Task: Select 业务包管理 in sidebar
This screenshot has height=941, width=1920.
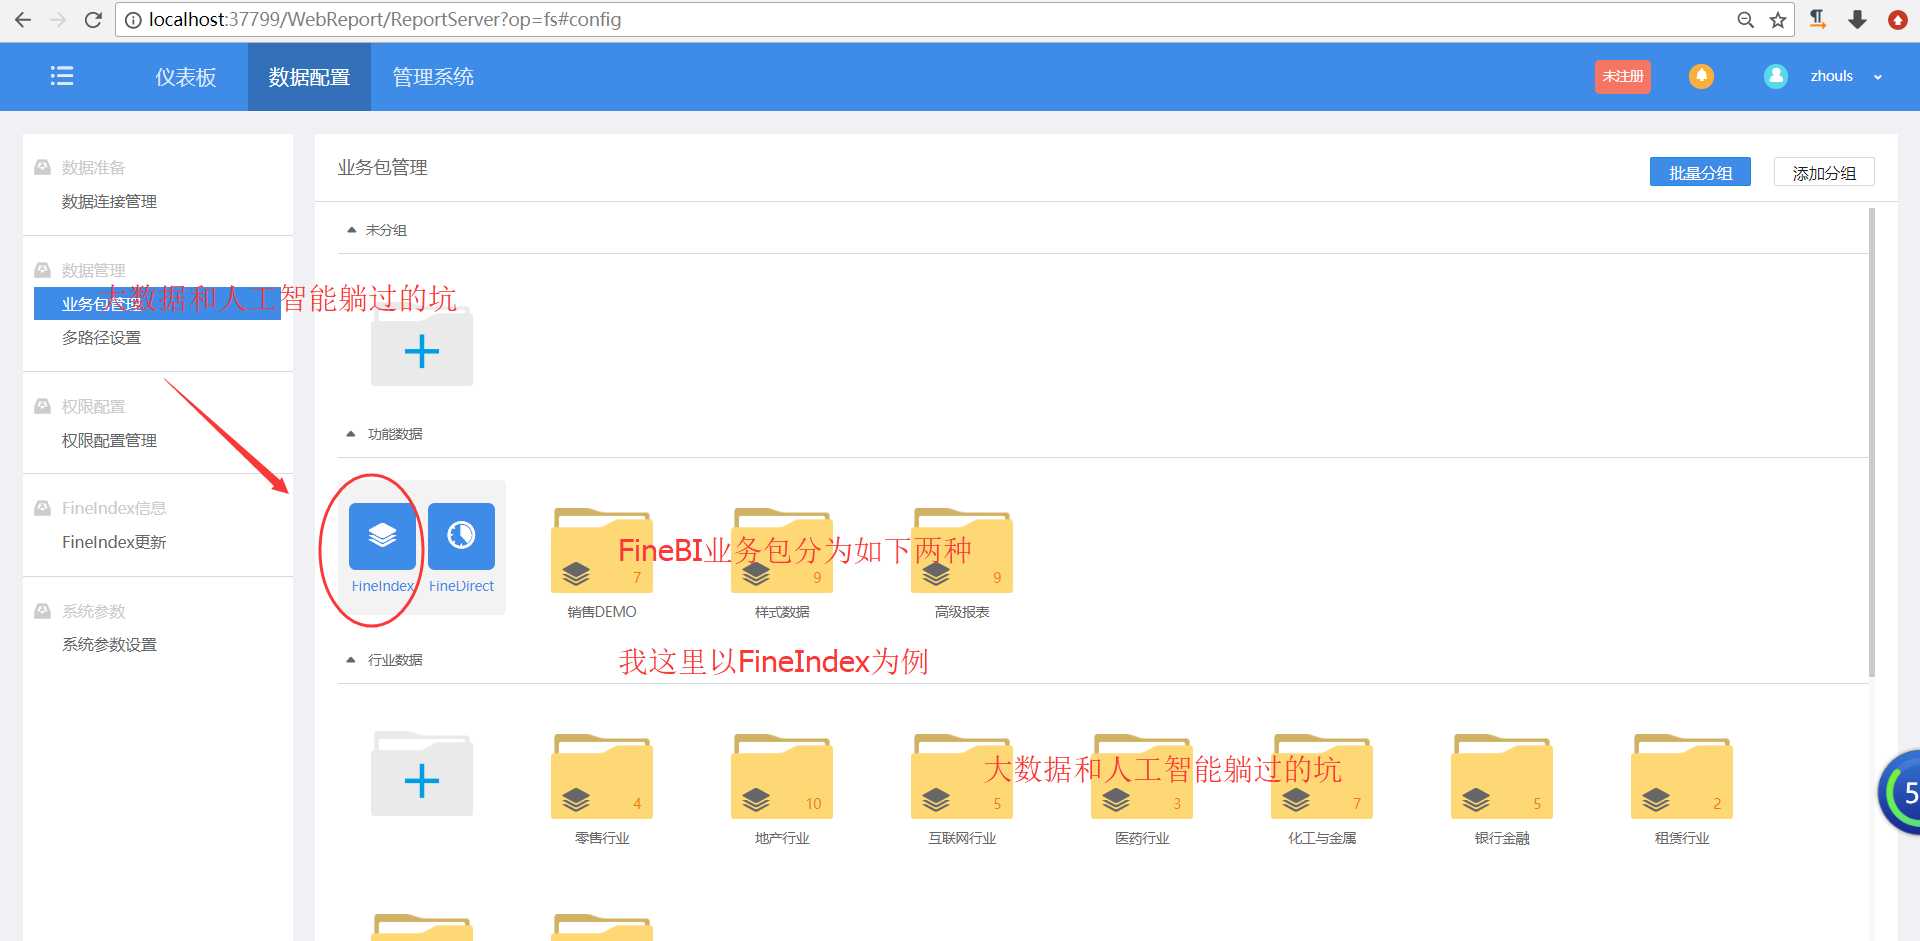Action: point(157,304)
